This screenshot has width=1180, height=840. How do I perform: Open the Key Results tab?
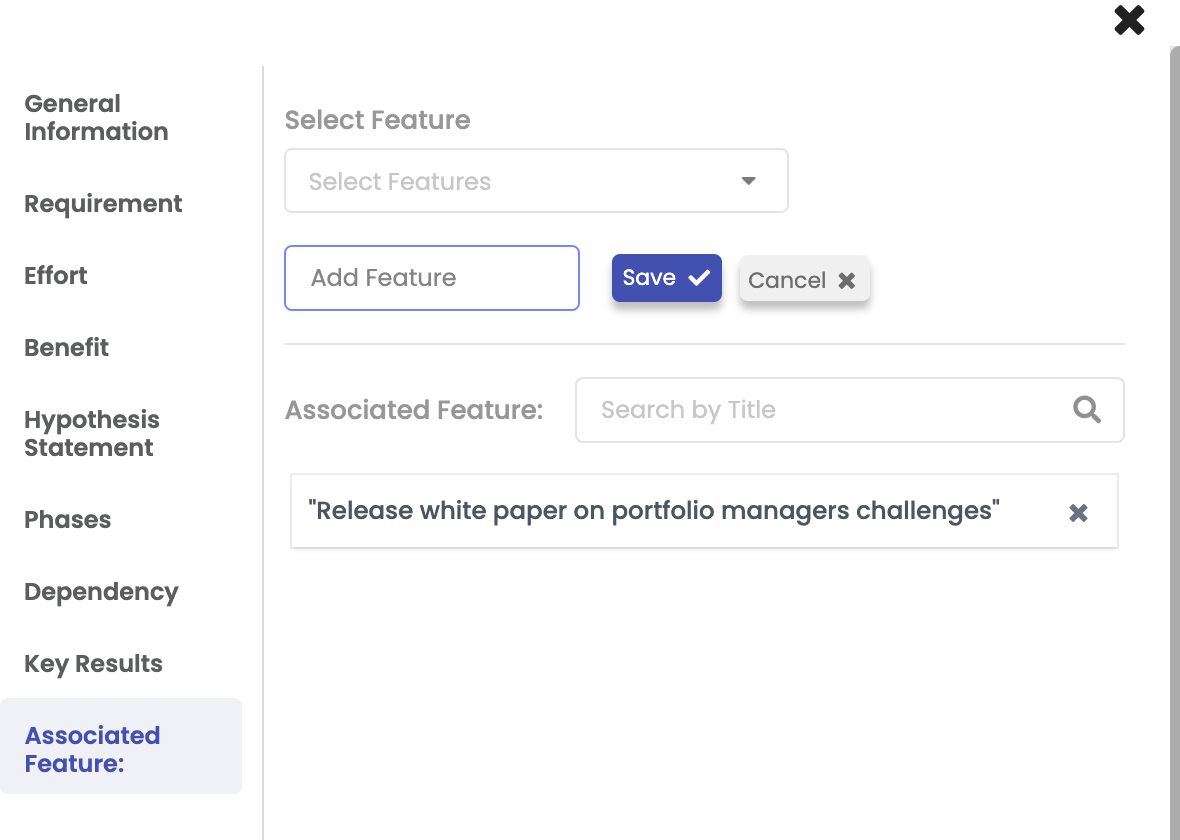[93, 664]
